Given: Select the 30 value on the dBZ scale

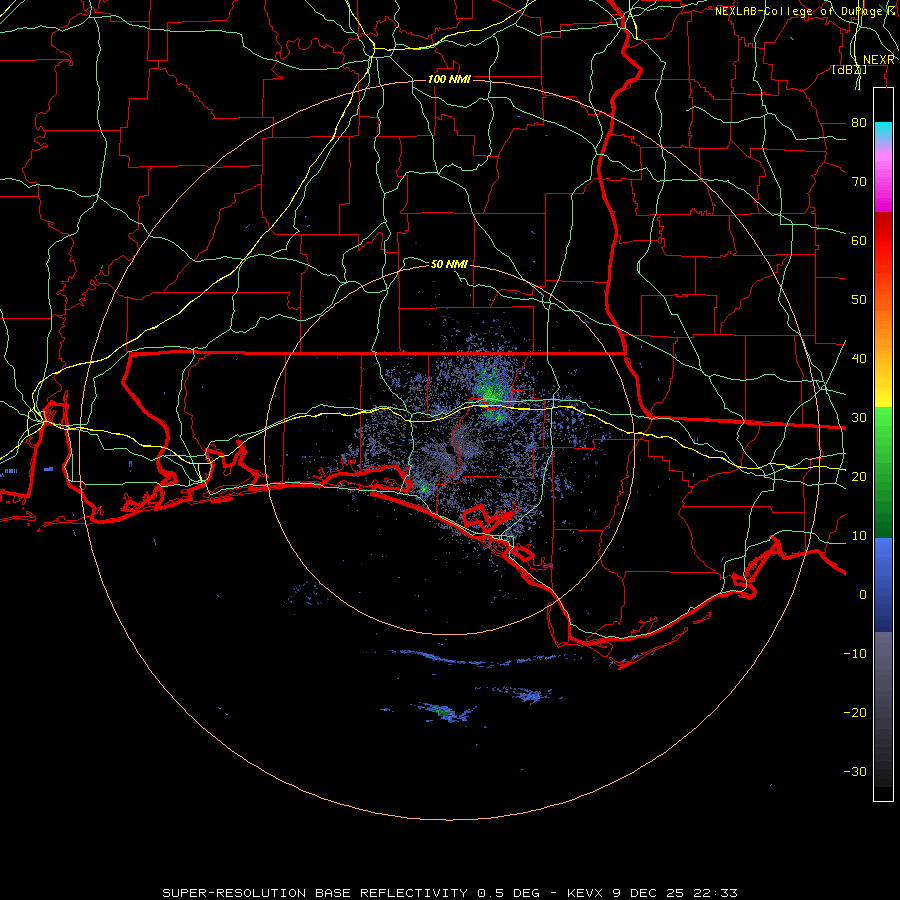Looking at the screenshot, I should (859, 418).
